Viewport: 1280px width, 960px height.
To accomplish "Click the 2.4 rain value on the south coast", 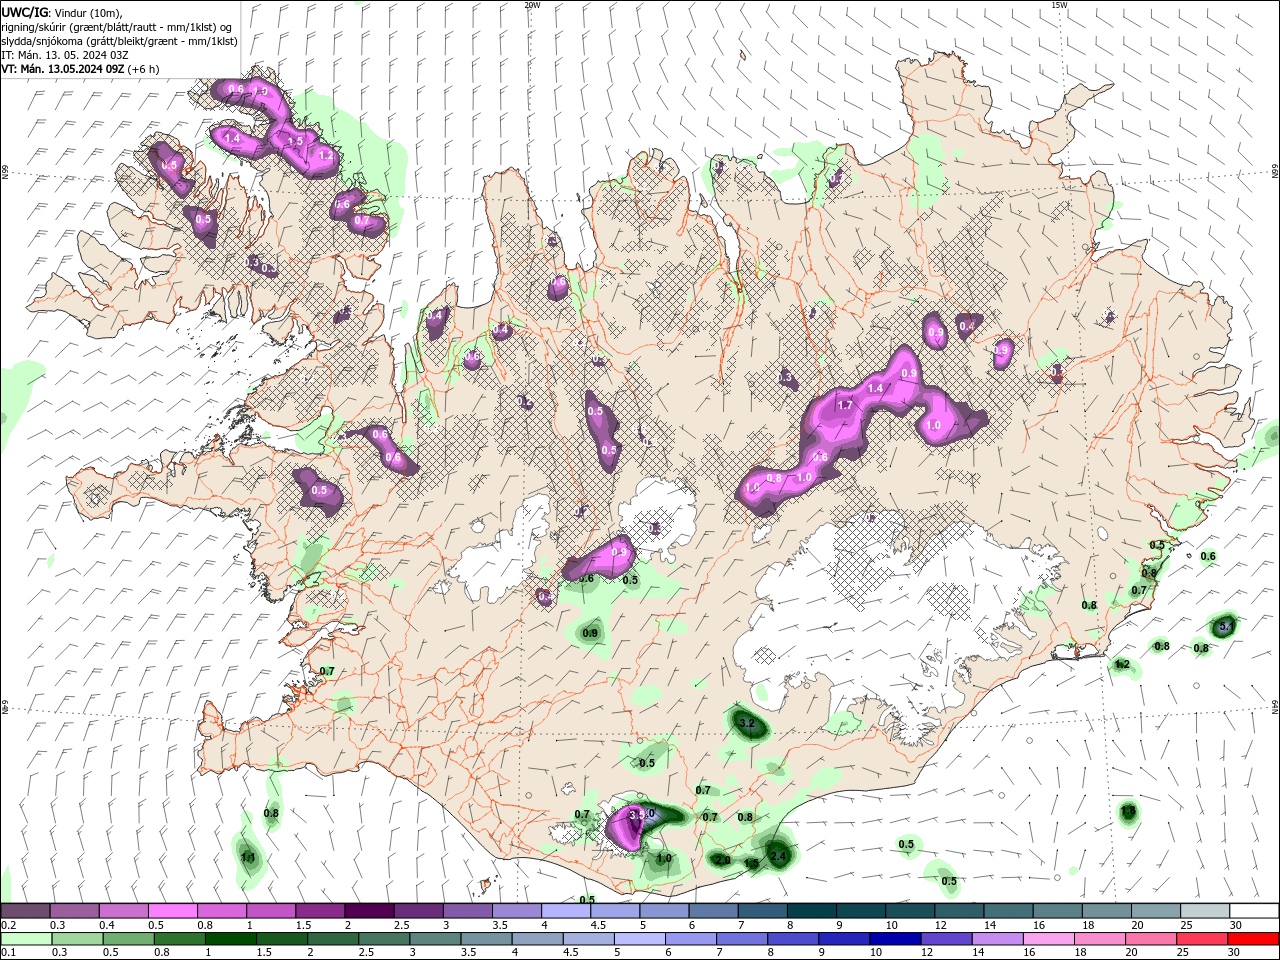I will point(778,855).
